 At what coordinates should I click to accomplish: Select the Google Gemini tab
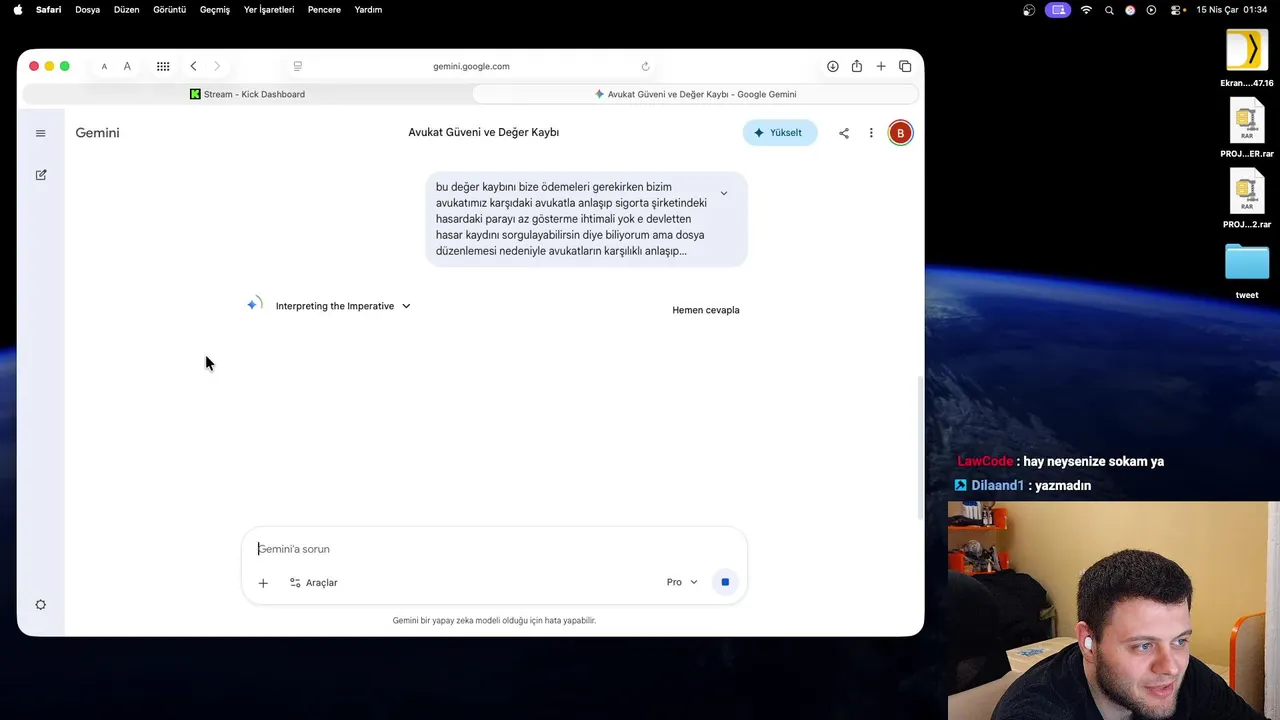tap(695, 94)
